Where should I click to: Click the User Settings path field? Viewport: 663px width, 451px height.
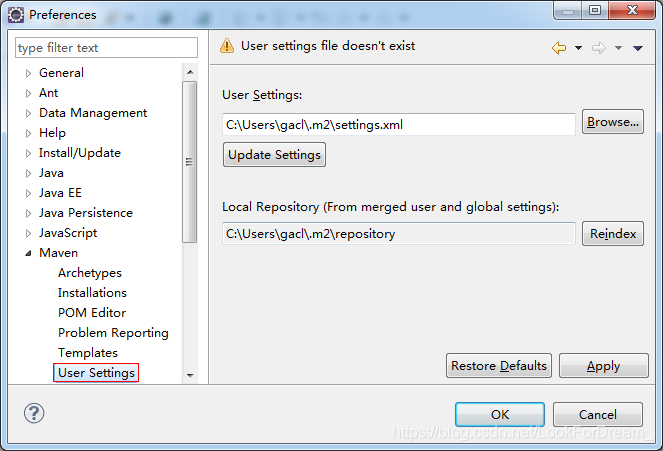tap(399, 124)
